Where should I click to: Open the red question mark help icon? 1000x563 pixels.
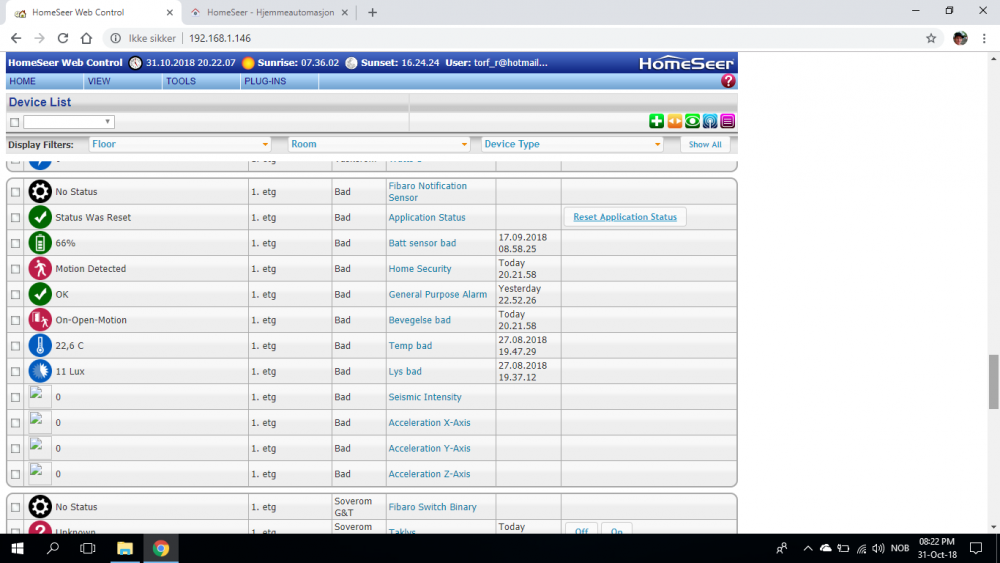coord(728,81)
